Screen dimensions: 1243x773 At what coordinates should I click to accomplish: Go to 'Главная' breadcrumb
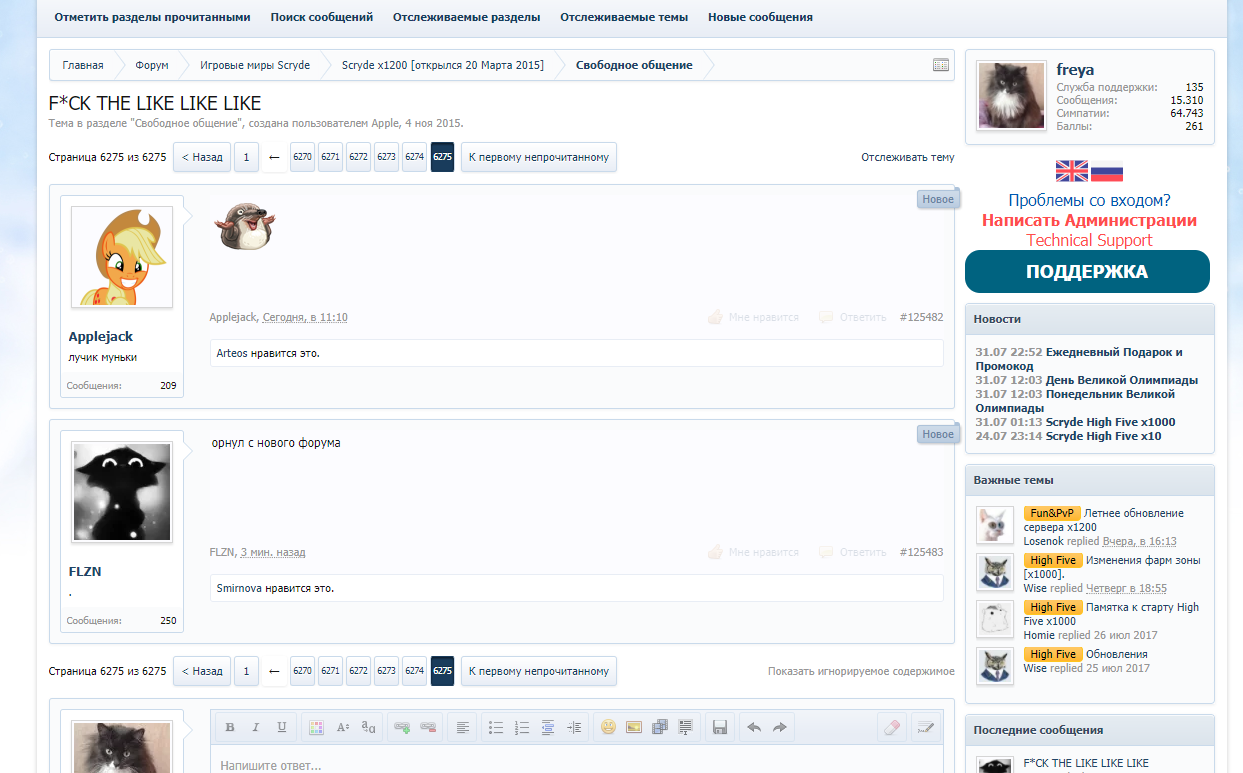point(83,65)
